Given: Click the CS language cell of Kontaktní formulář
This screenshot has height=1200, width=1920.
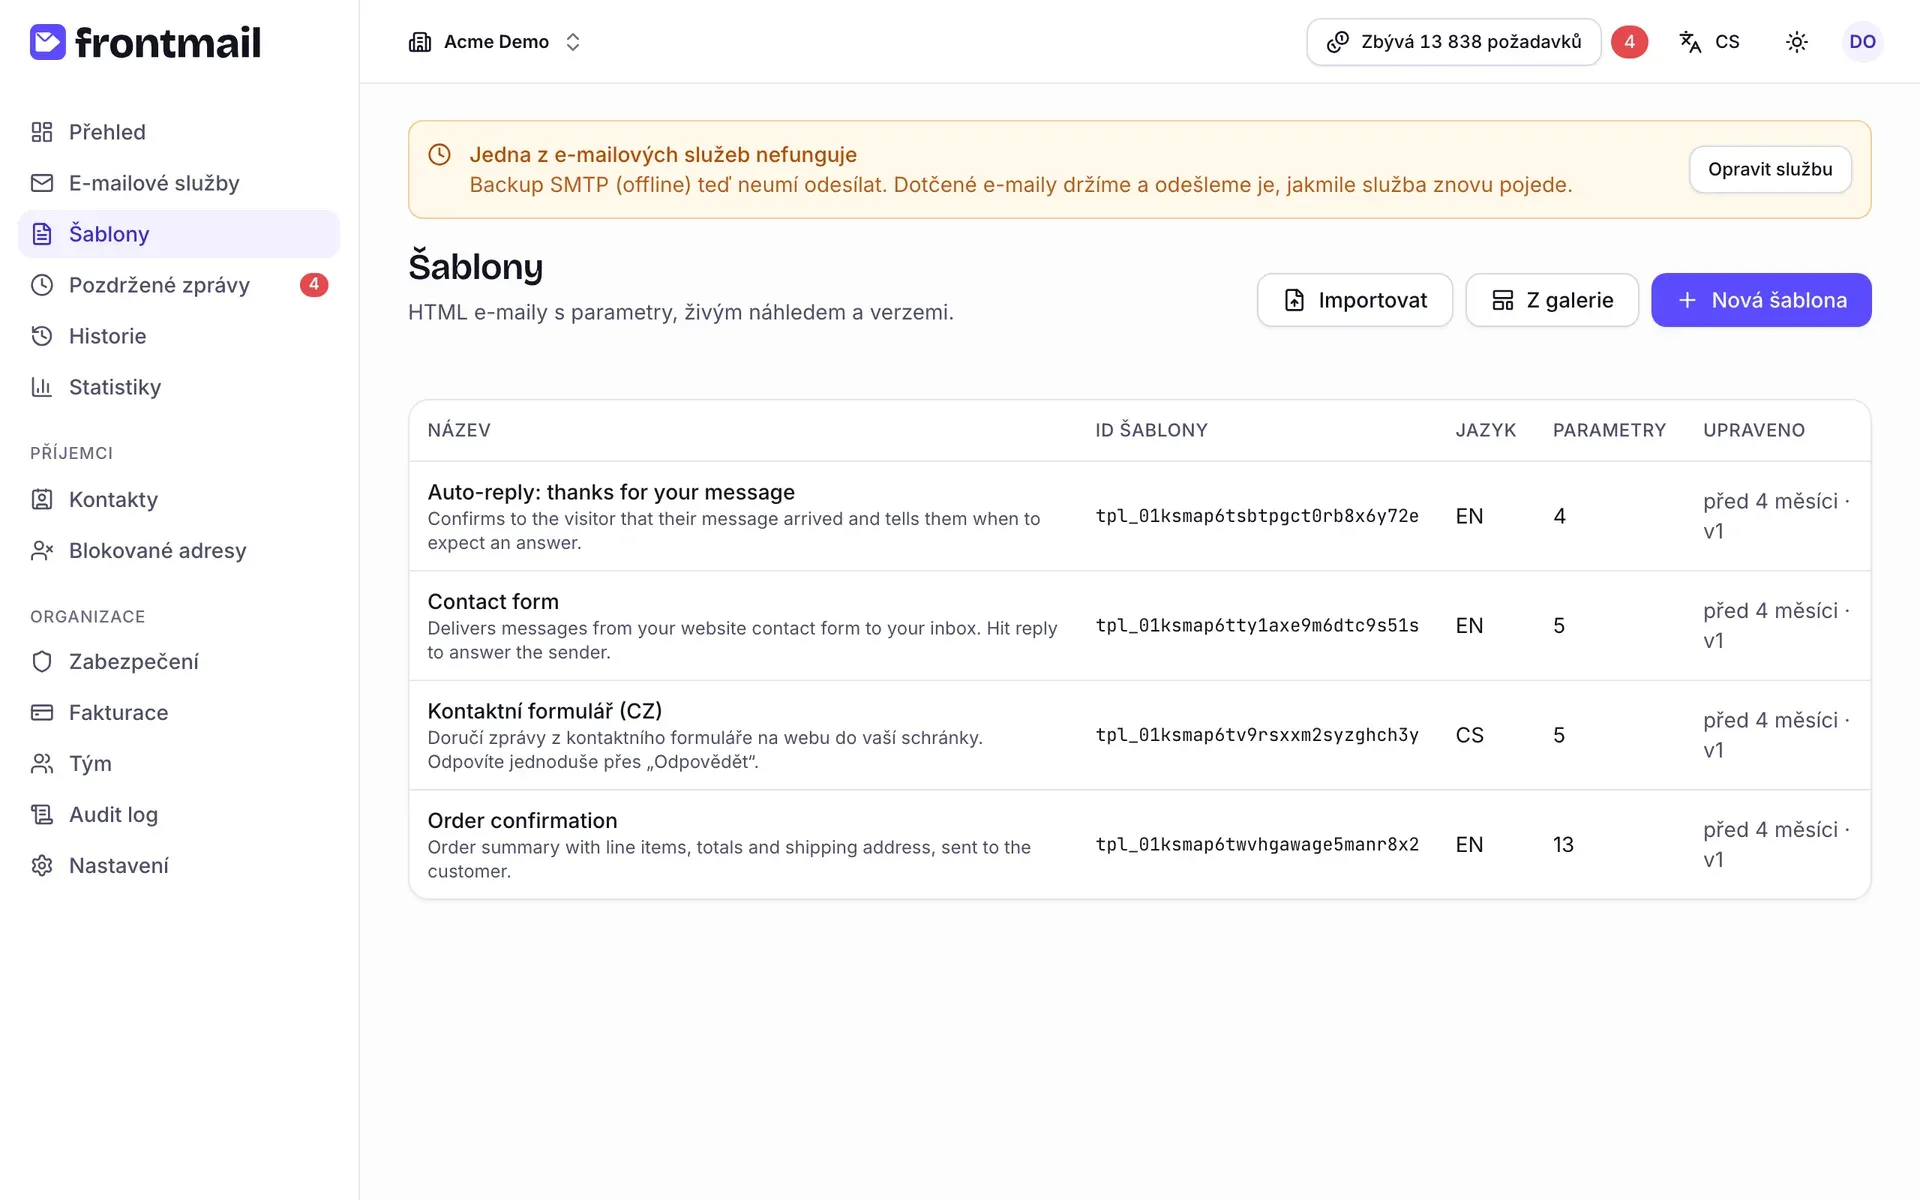Looking at the screenshot, I should [1469, 735].
